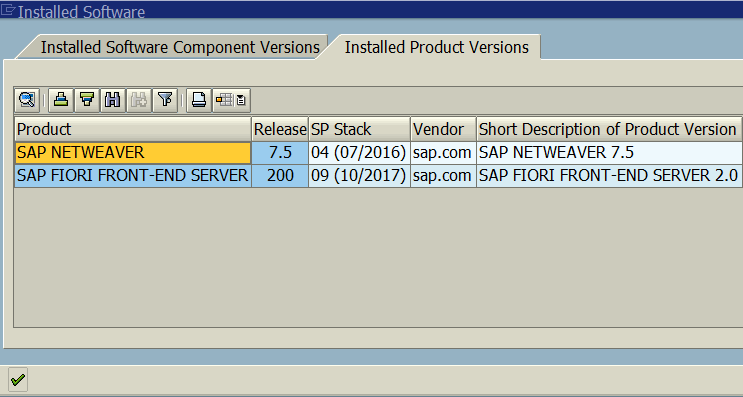743x397 pixels.
Task: Click the Release column header
Action: click(280, 129)
